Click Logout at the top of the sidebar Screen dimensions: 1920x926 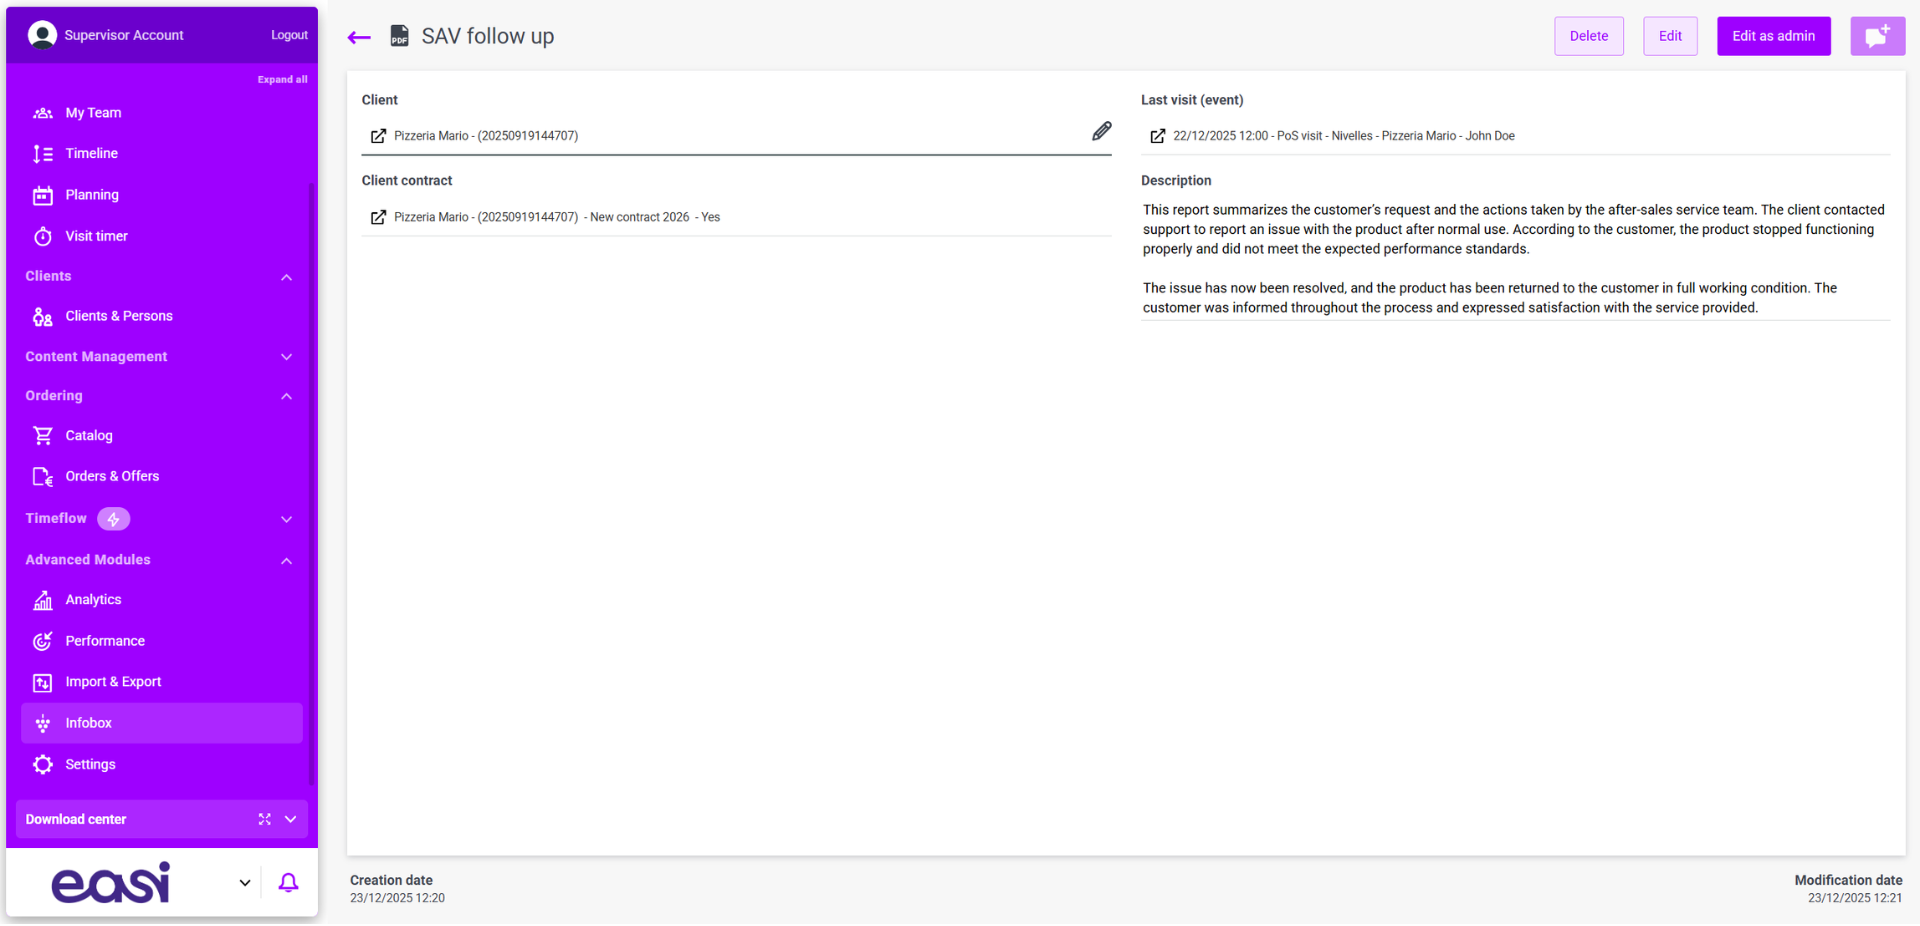[288, 34]
